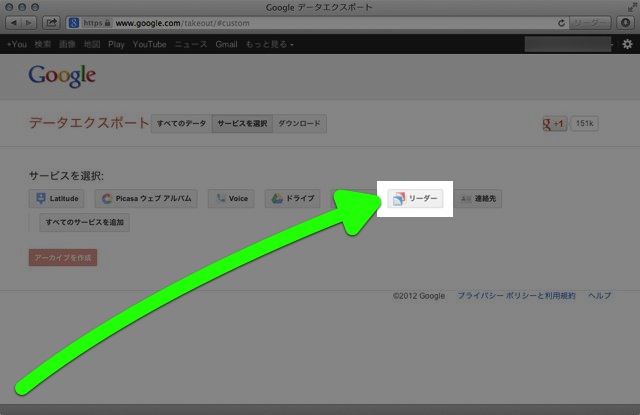This screenshot has height=415, width=640.
Task: Select the リーダー service button
Action: click(x=415, y=199)
